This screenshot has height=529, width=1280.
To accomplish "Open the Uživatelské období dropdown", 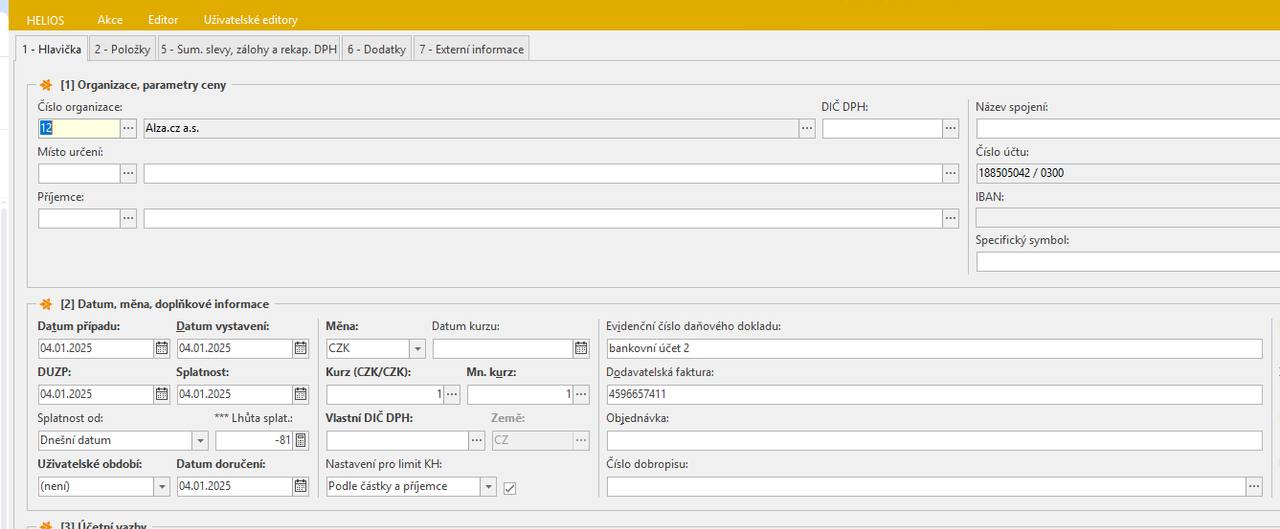I will click(162, 487).
